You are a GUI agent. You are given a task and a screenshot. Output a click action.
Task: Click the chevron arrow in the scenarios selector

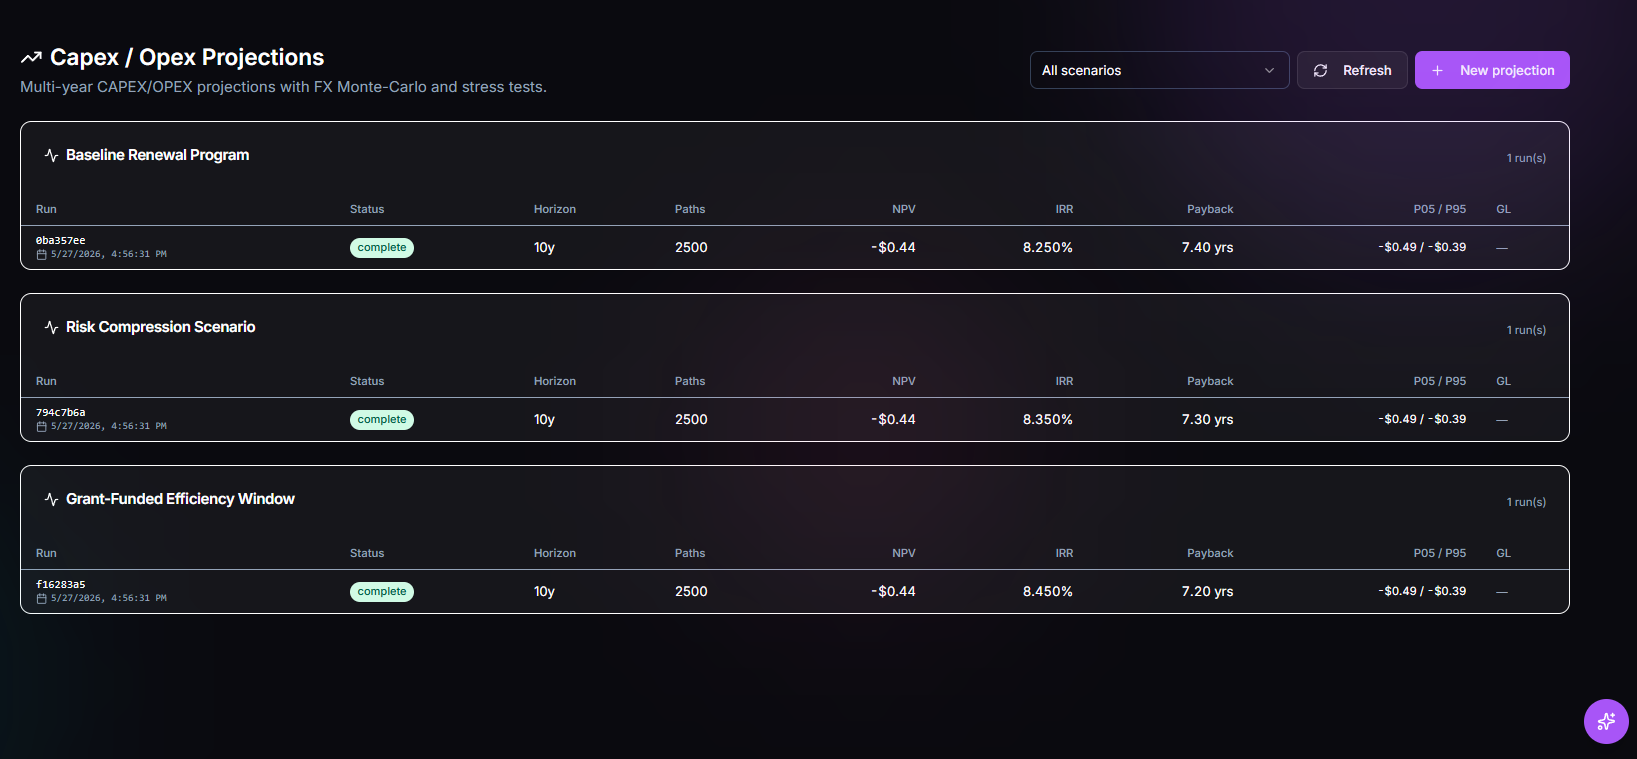pos(1269,71)
